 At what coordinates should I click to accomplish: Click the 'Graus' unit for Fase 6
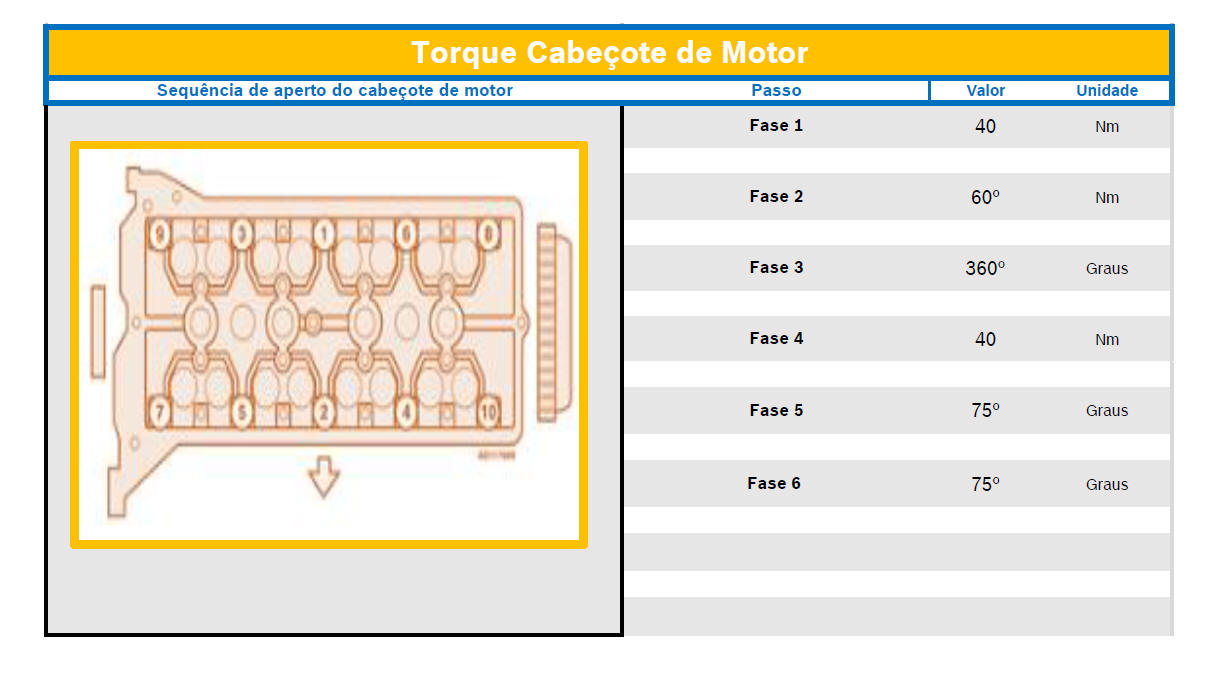[1106, 484]
